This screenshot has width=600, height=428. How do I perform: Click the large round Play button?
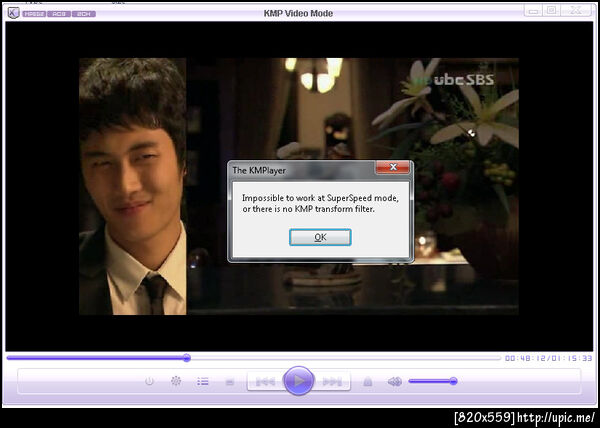tap(298, 381)
